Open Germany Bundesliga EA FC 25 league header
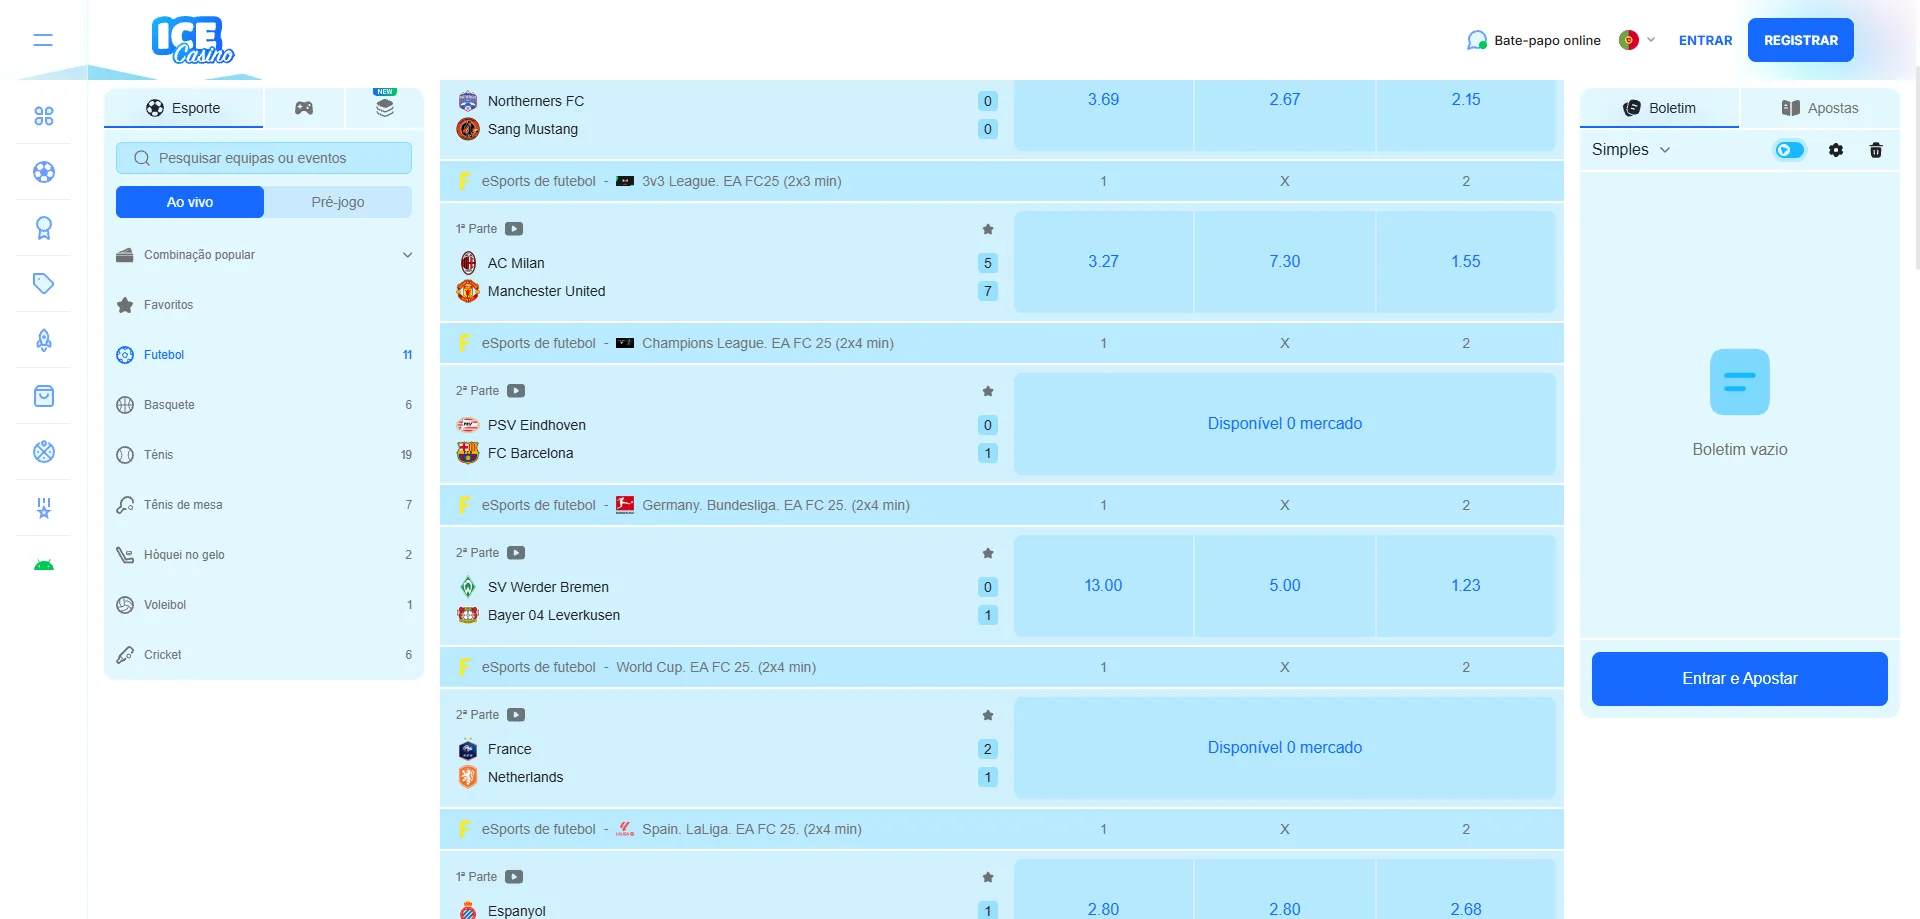Viewport: 1920px width, 919px height. [1002, 505]
